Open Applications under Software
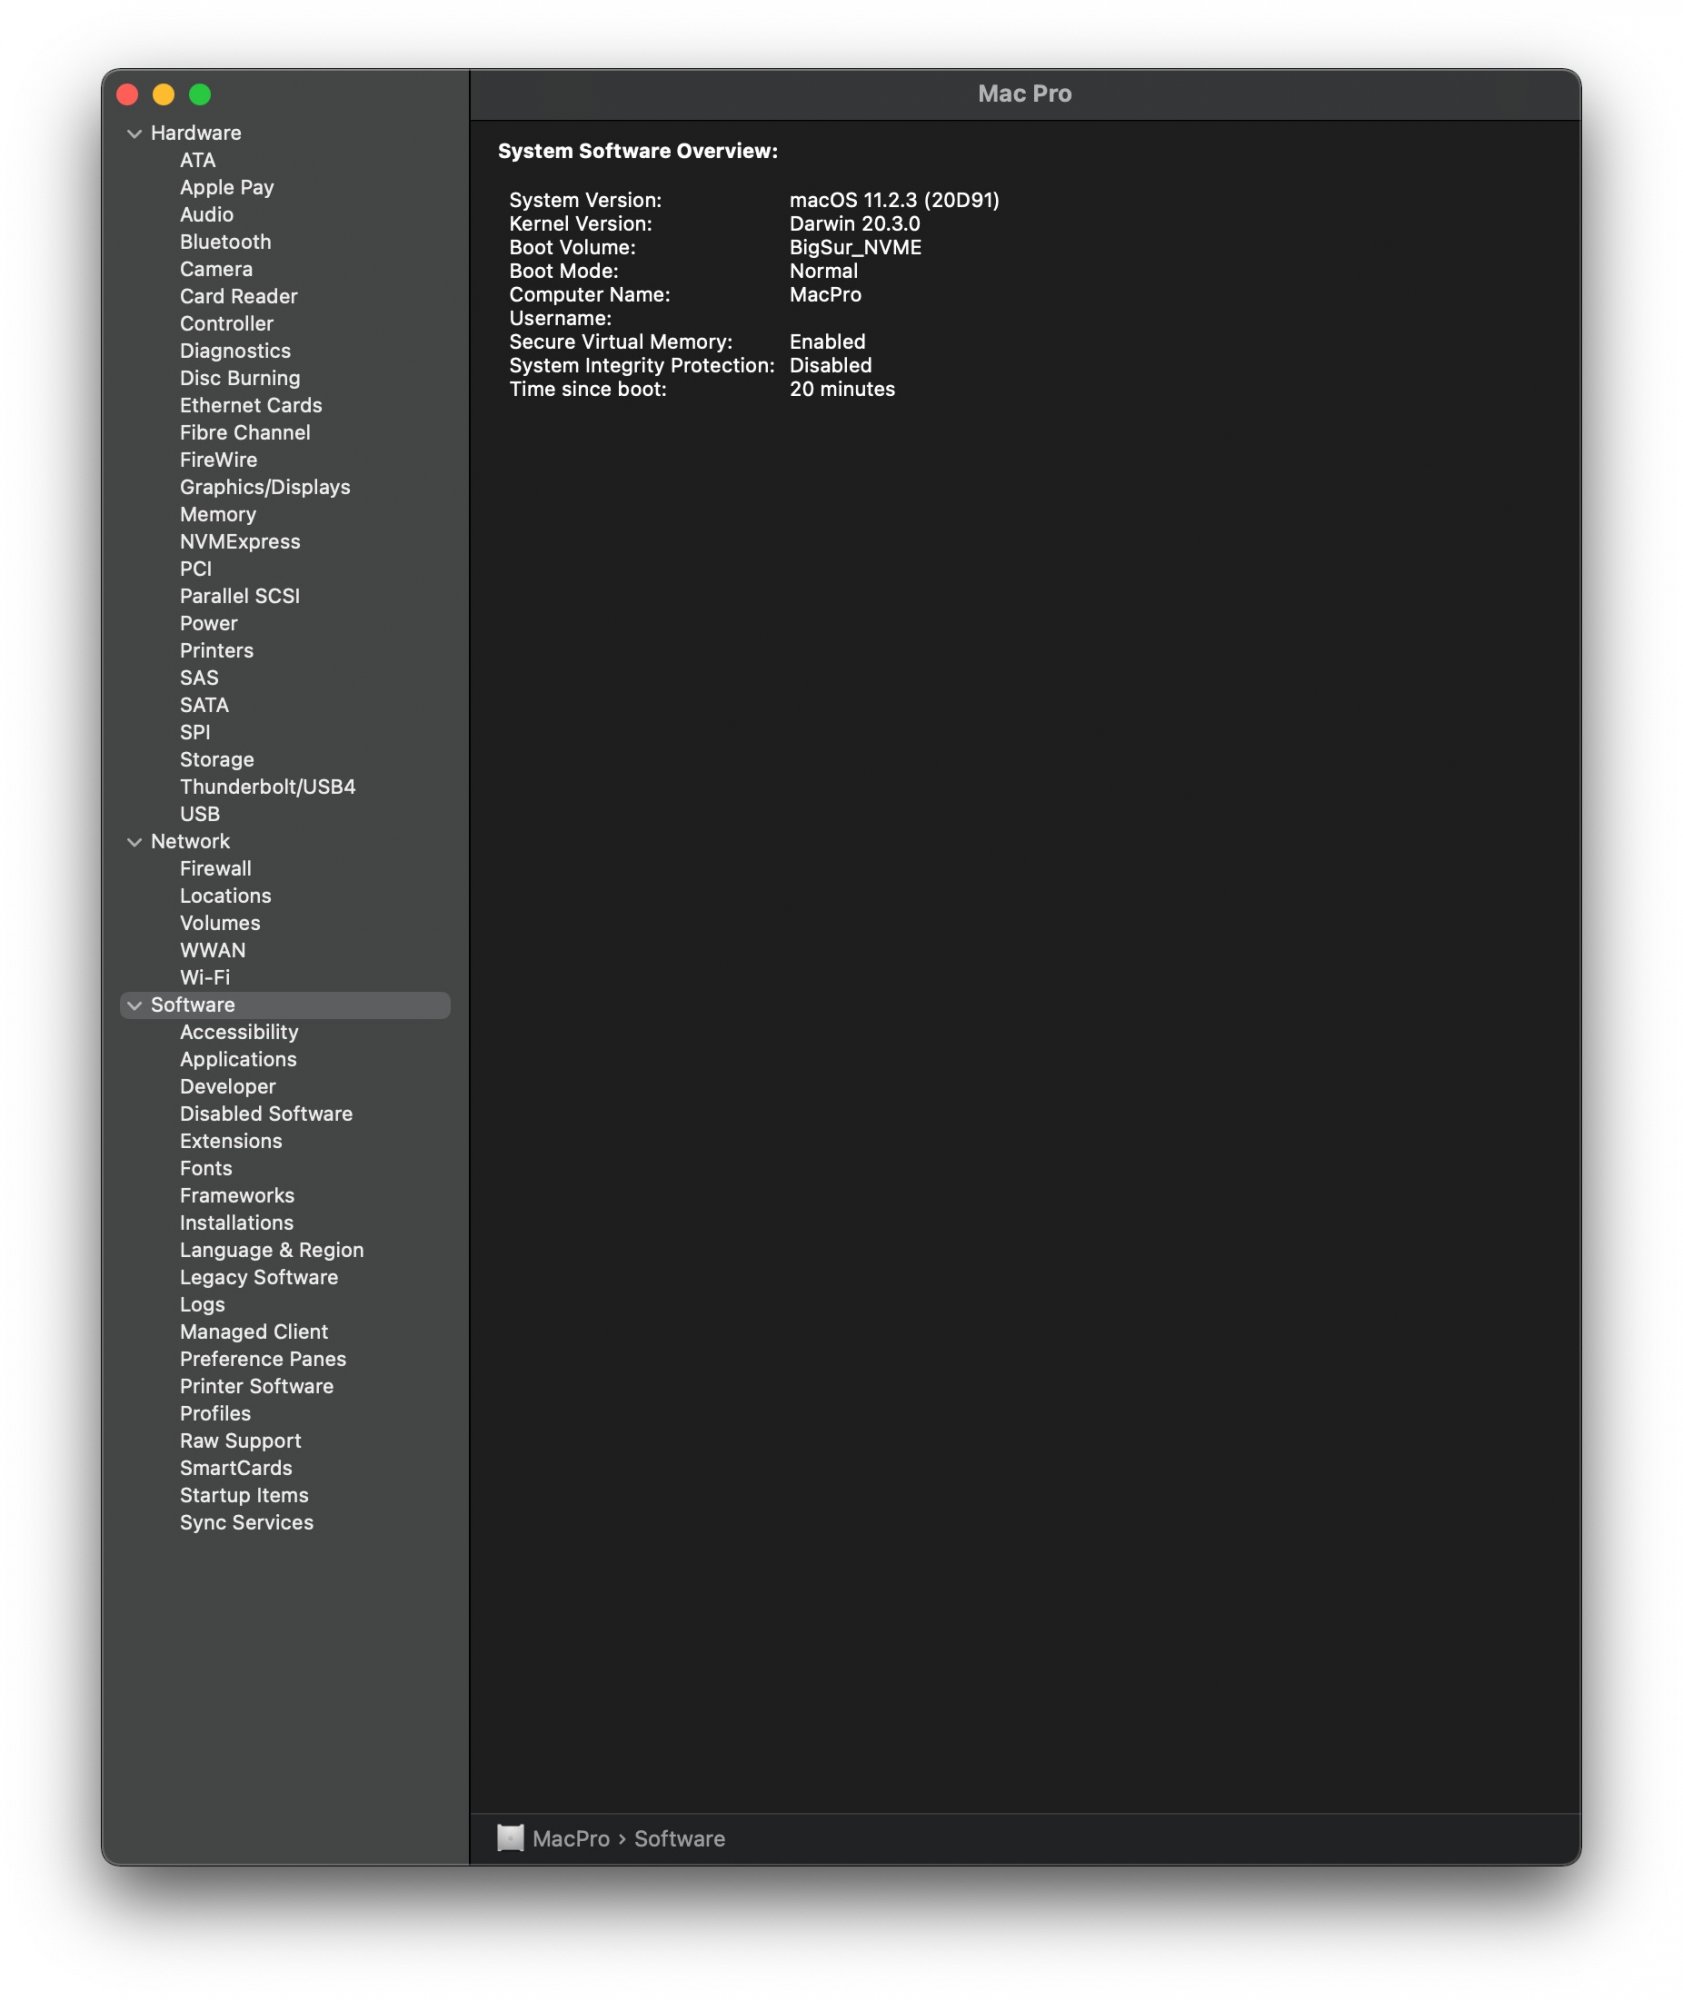Image resolution: width=1683 pixels, height=2000 pixels. click(x=238, y=1059)
